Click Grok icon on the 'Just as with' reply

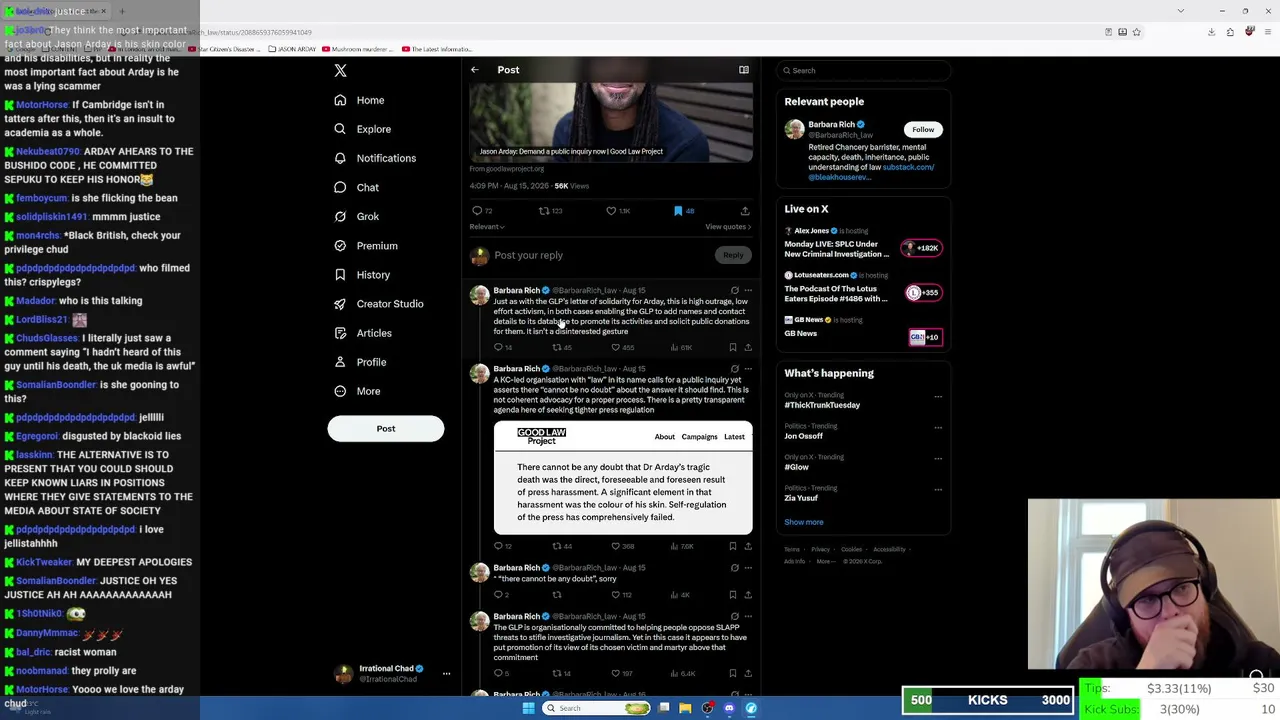735,290
